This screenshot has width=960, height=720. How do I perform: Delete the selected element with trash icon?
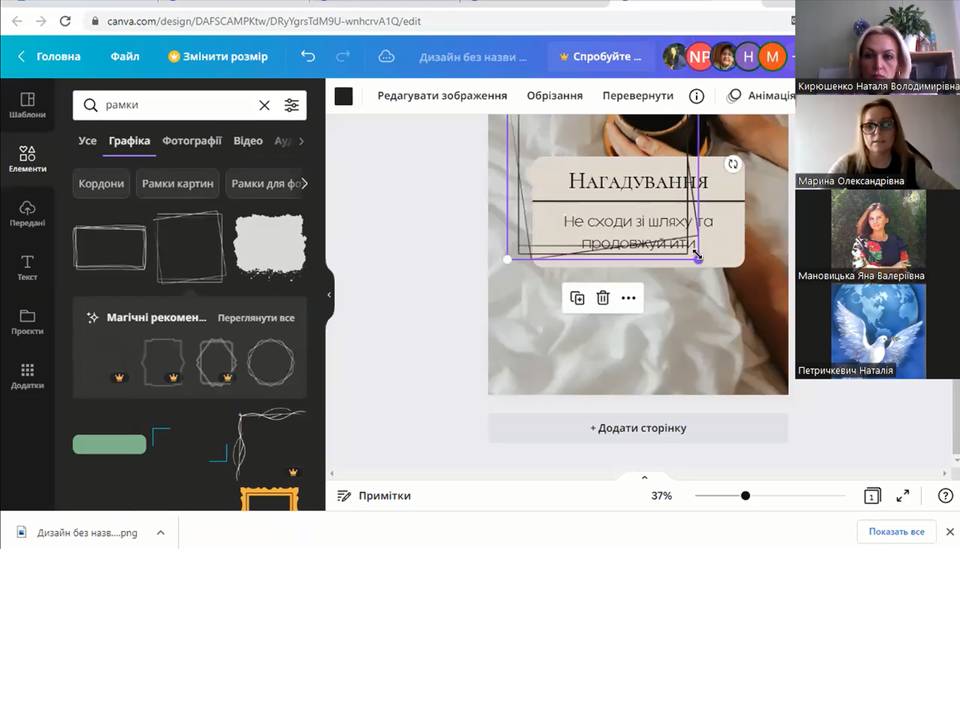pos(603,298)
